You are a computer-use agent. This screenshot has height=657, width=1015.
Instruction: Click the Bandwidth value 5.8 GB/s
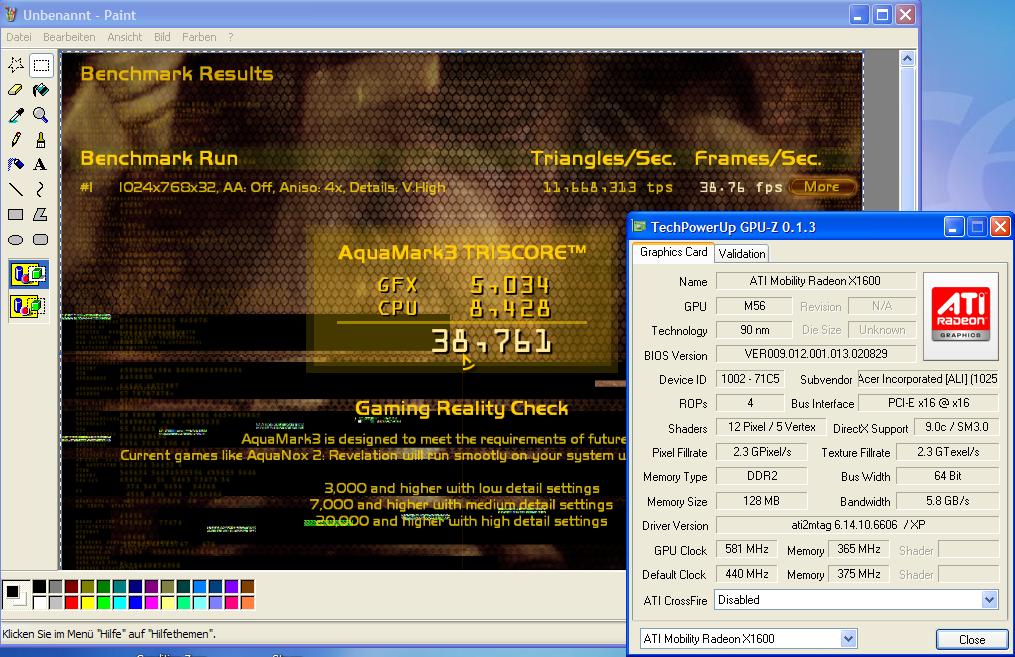pyautogui.click(x=947, y=501)
